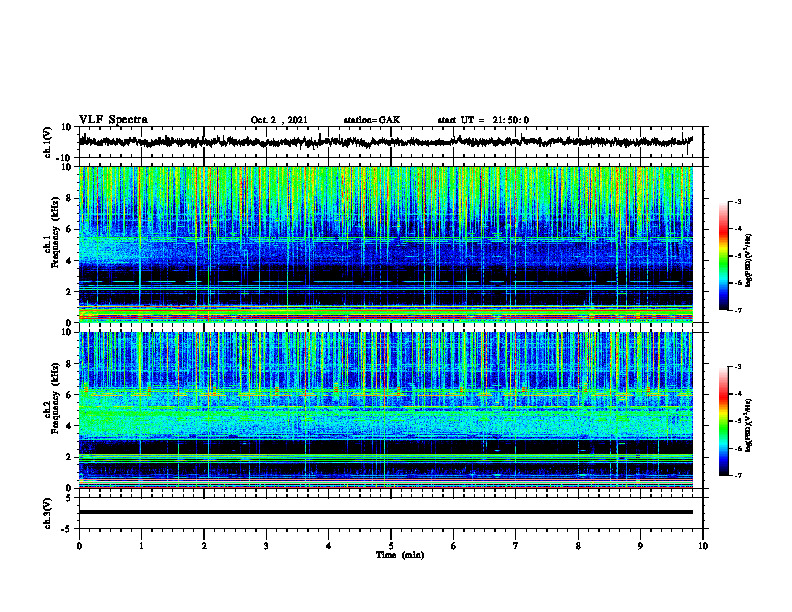Image resolution: width=792 pixels, height=612 pixels.
Task: Click the "VLF Spectra" title text
Action: 113,120
